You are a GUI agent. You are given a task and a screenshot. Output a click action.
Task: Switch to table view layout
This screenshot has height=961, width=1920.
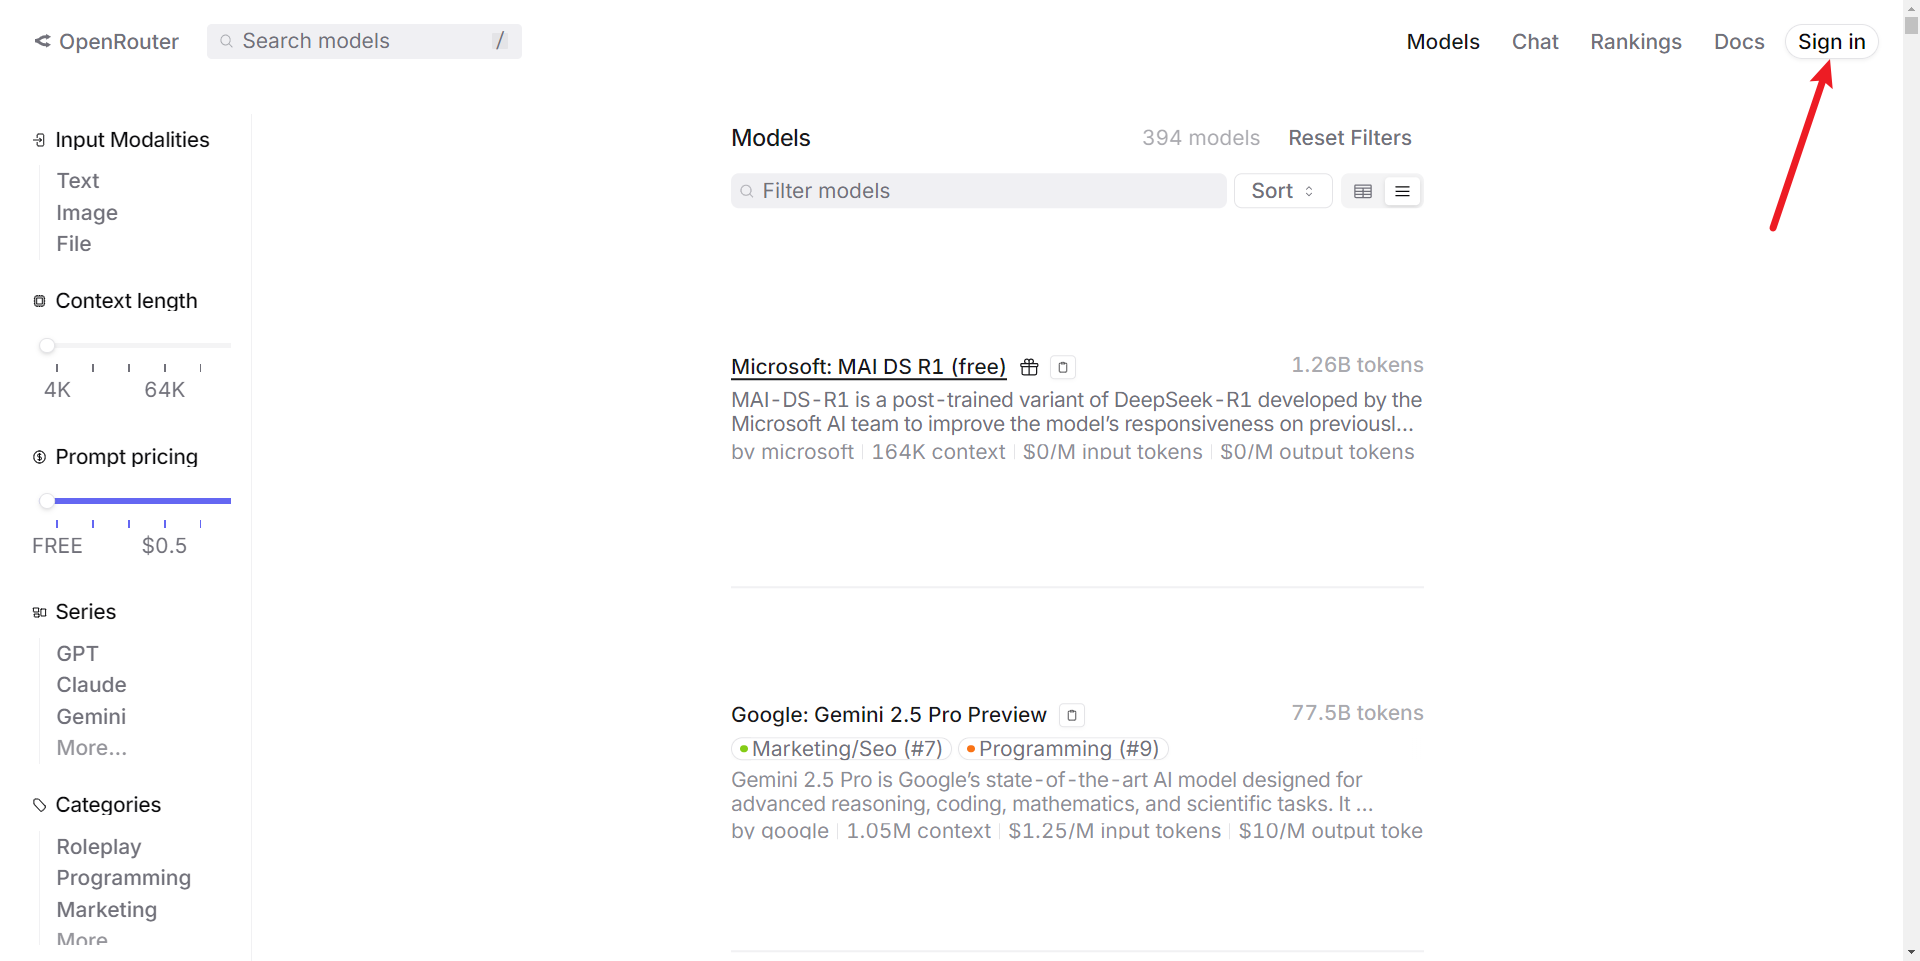1363,191
